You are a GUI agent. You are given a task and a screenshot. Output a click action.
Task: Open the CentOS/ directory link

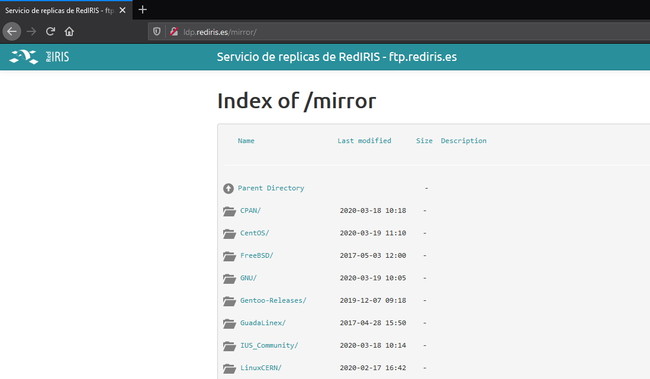[255, 233]
